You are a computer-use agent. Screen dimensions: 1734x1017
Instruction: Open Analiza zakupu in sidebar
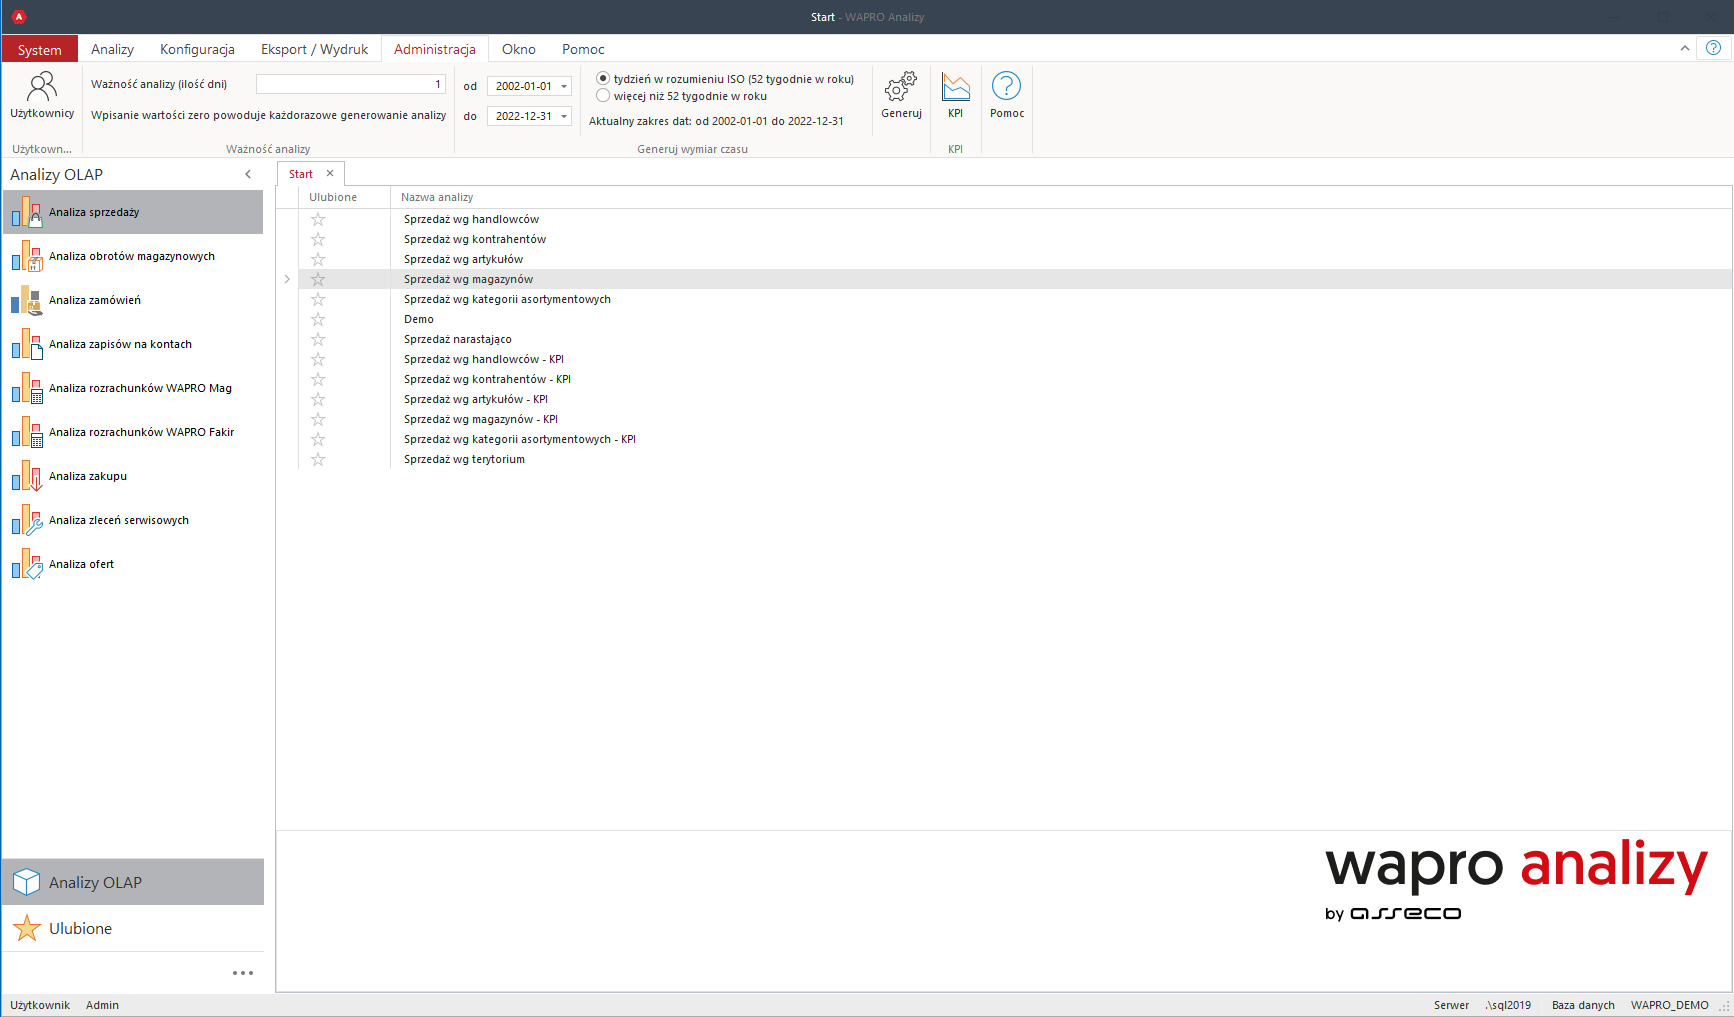pyautogui.click(x=133, y=476)
